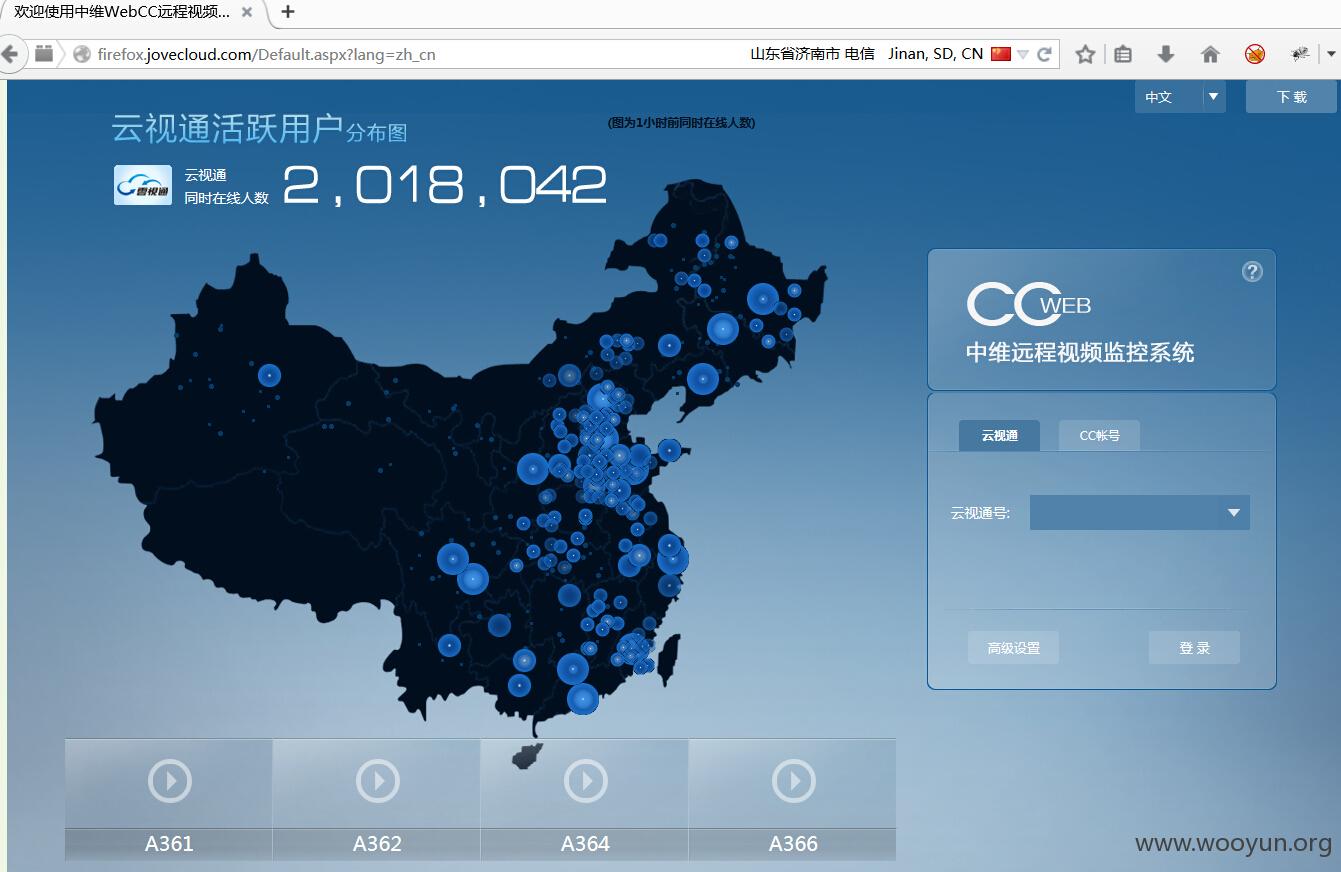Click the A366 label
Screen dimensions: 1341x872
(x=793, y=844)
